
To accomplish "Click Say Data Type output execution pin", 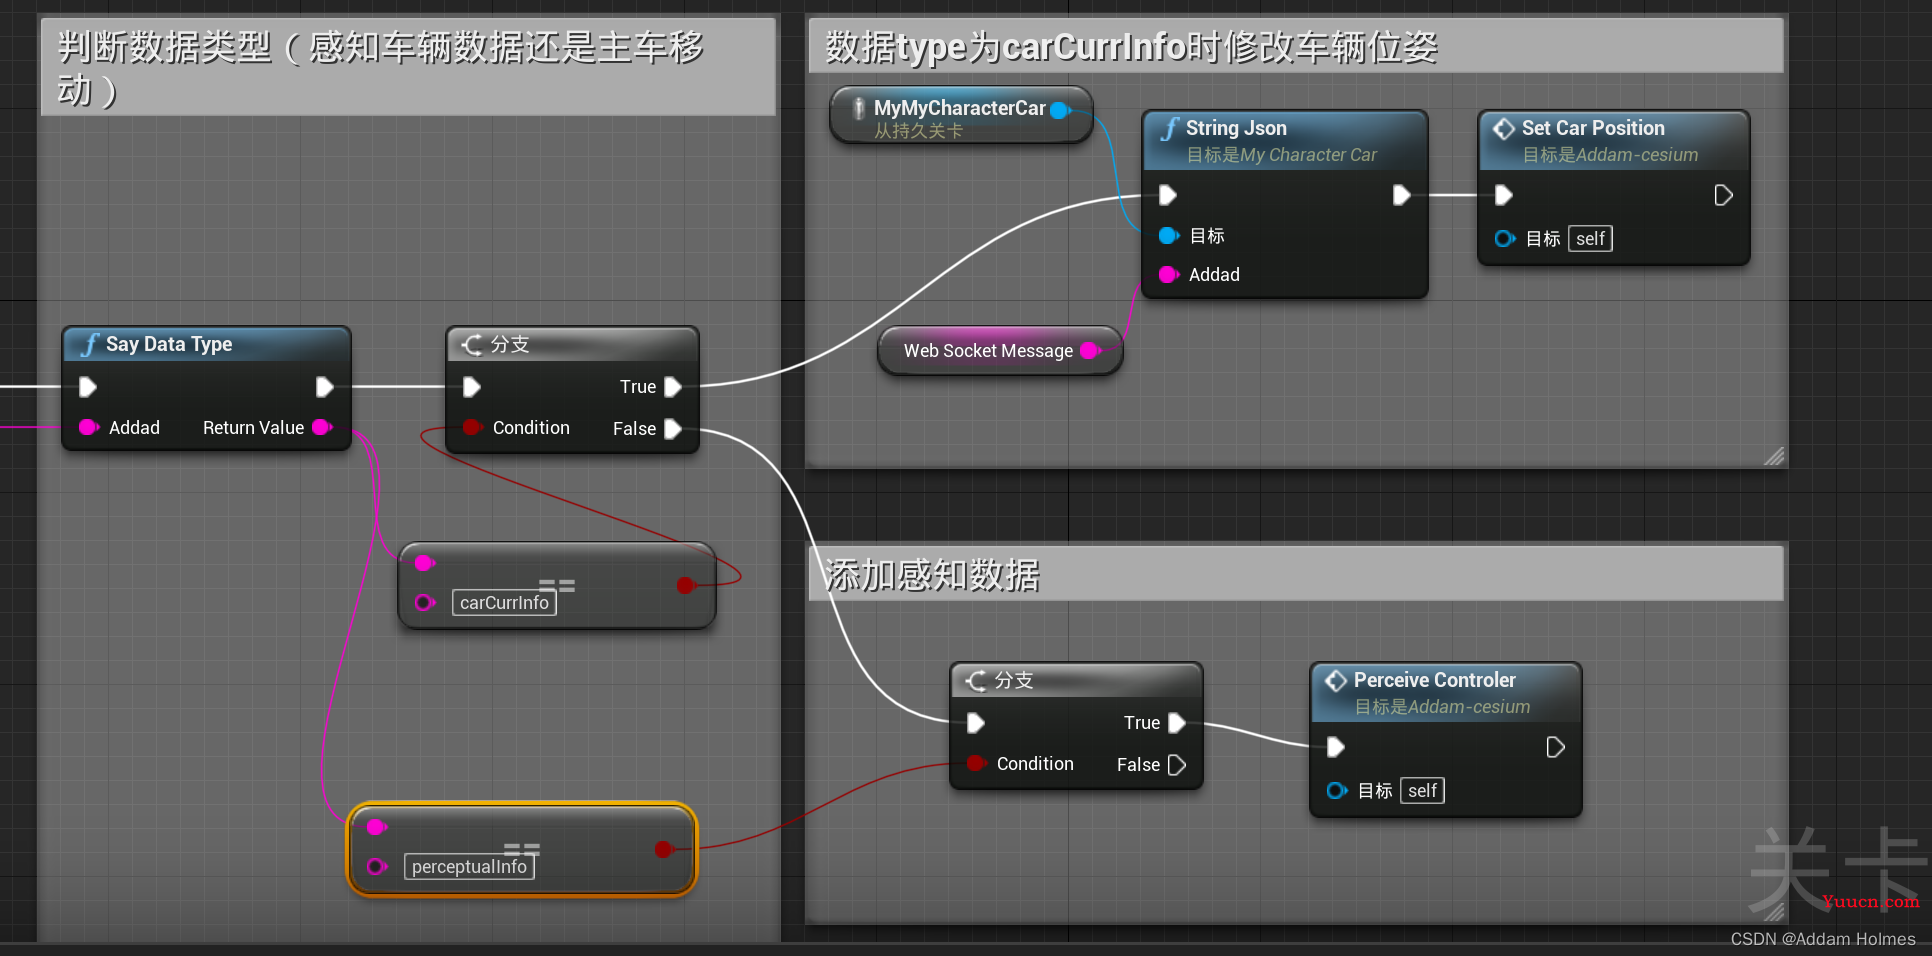I will click(325, 387).
